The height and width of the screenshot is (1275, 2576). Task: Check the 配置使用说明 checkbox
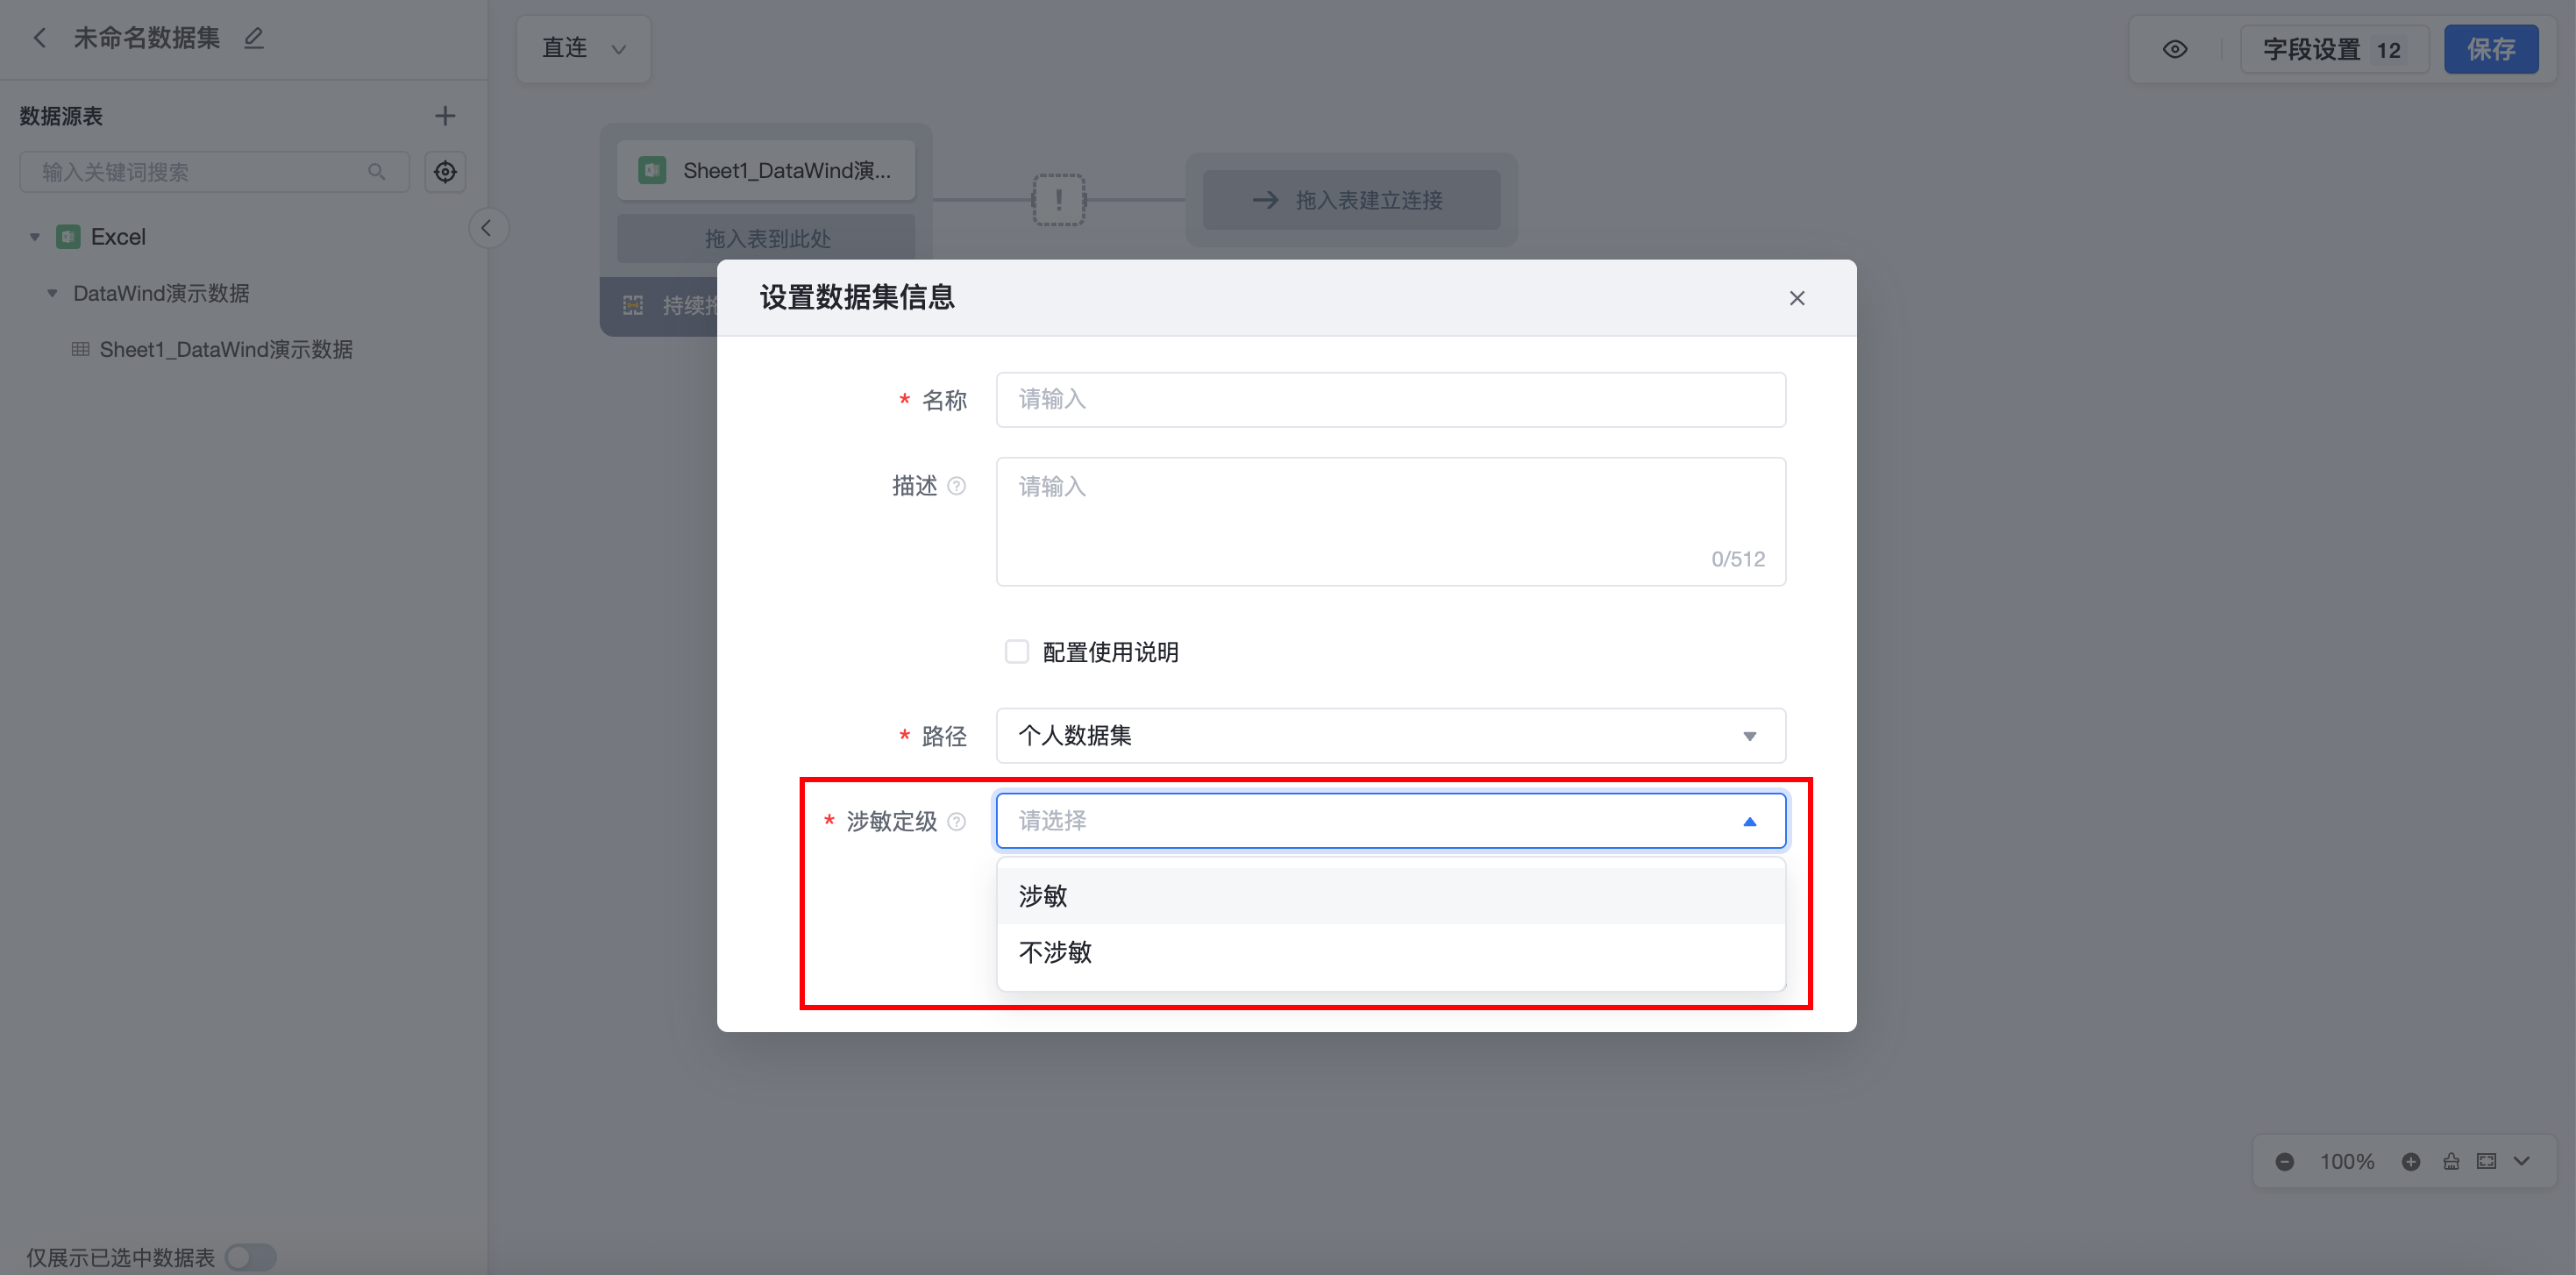[x=1017, y=652]
